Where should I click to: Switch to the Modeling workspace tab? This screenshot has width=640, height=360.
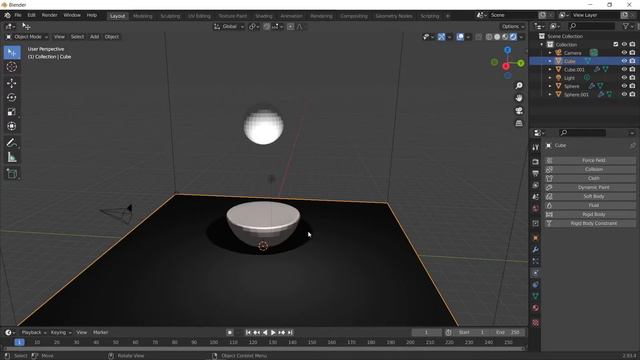tap(143, 16)
